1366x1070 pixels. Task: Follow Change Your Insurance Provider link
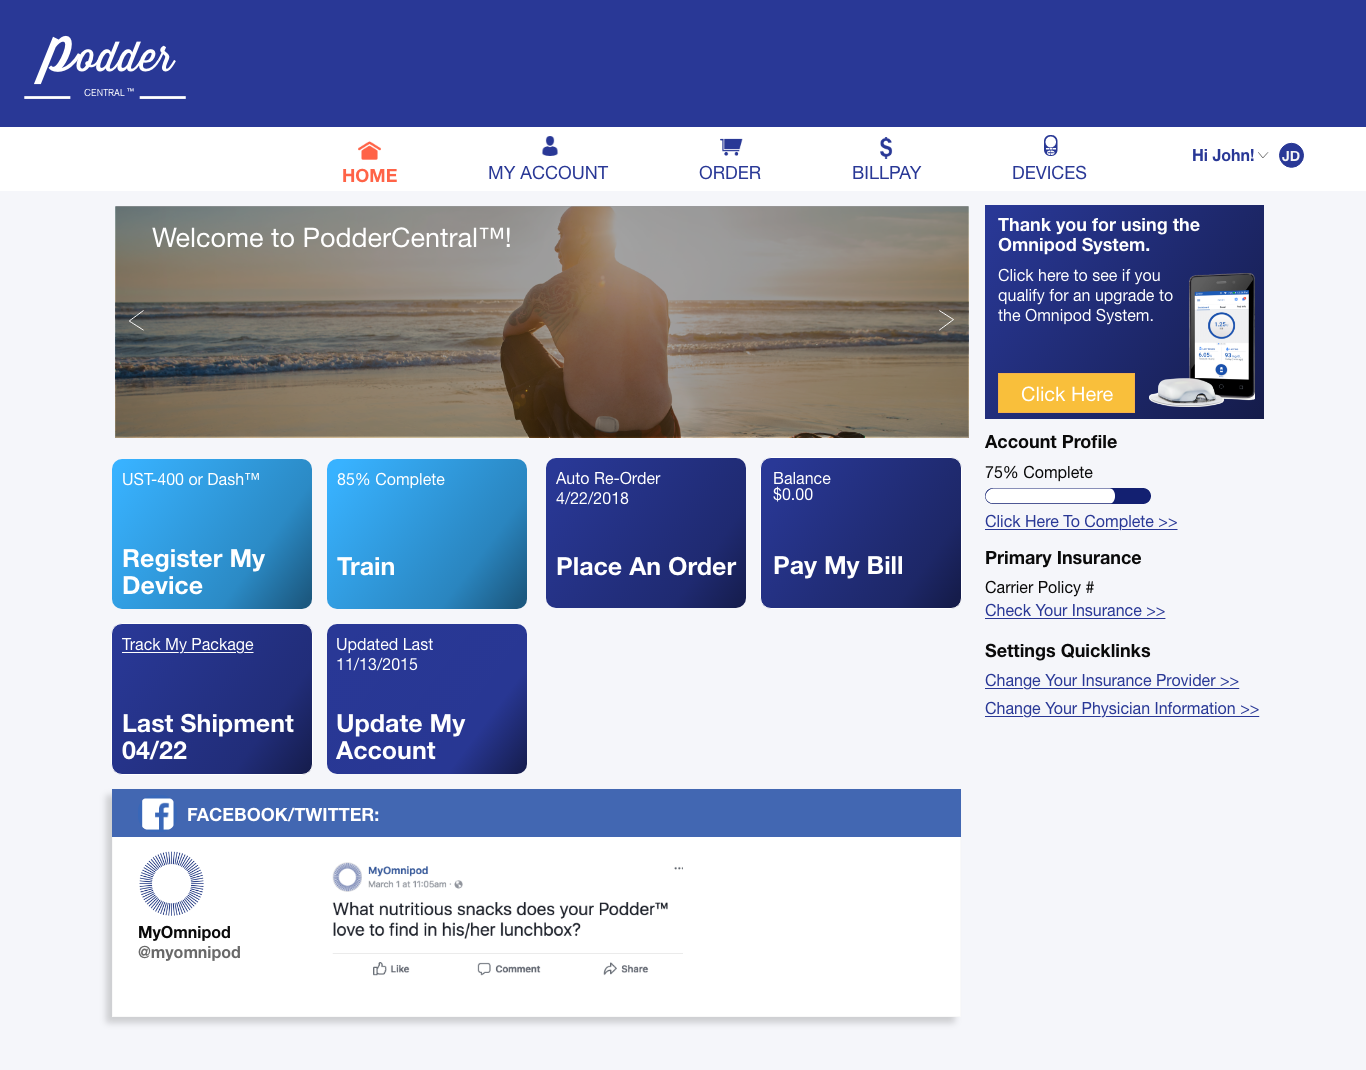pyautogui.click(x=1112, y=681)
